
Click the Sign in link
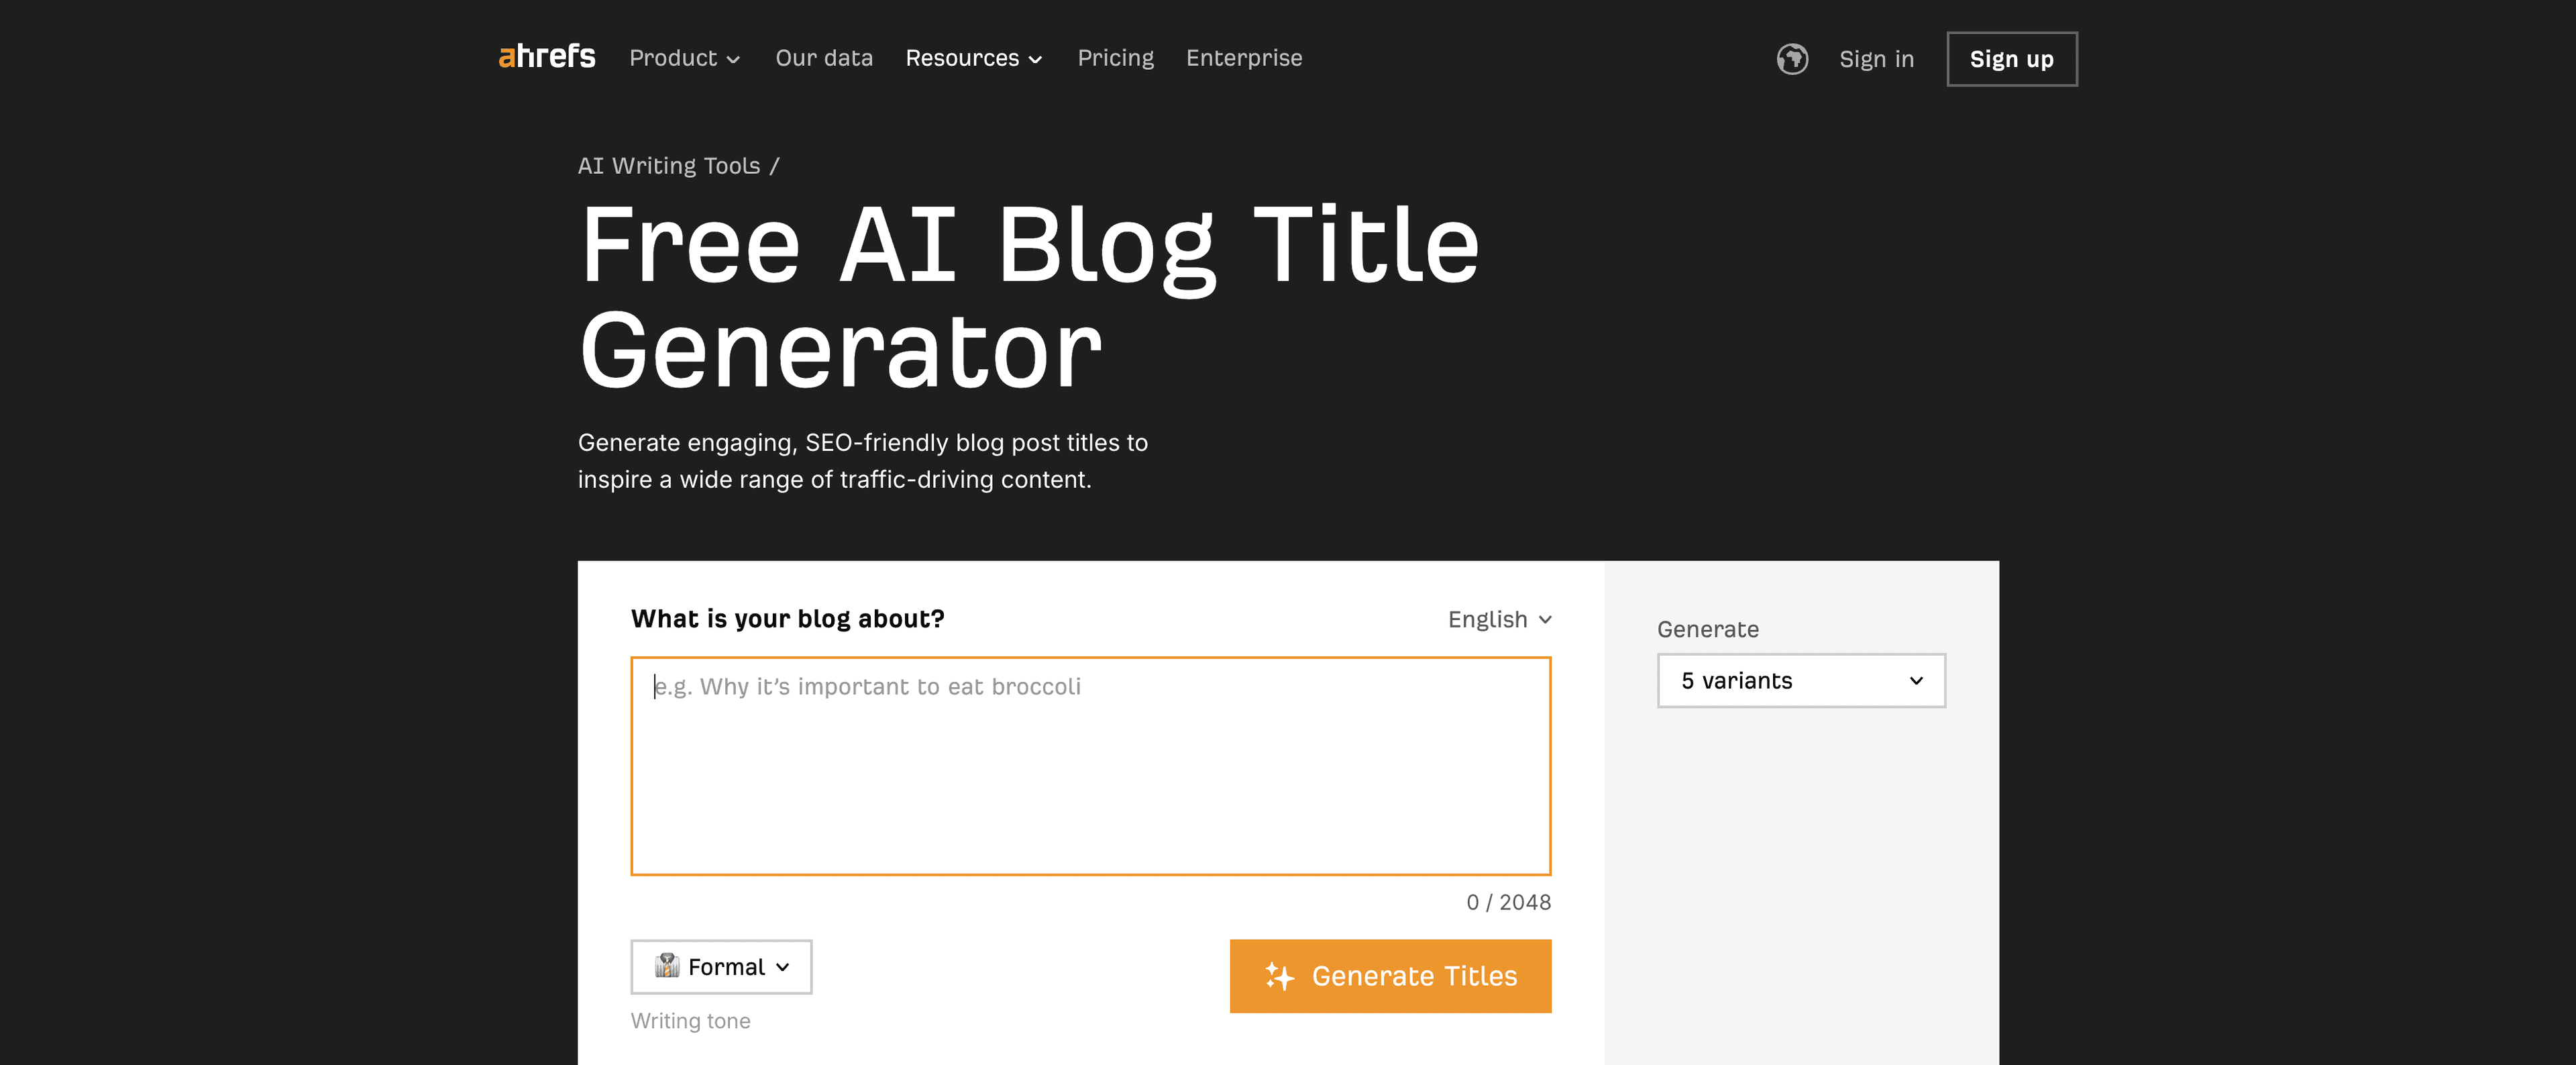click(x=1876, y=59)
